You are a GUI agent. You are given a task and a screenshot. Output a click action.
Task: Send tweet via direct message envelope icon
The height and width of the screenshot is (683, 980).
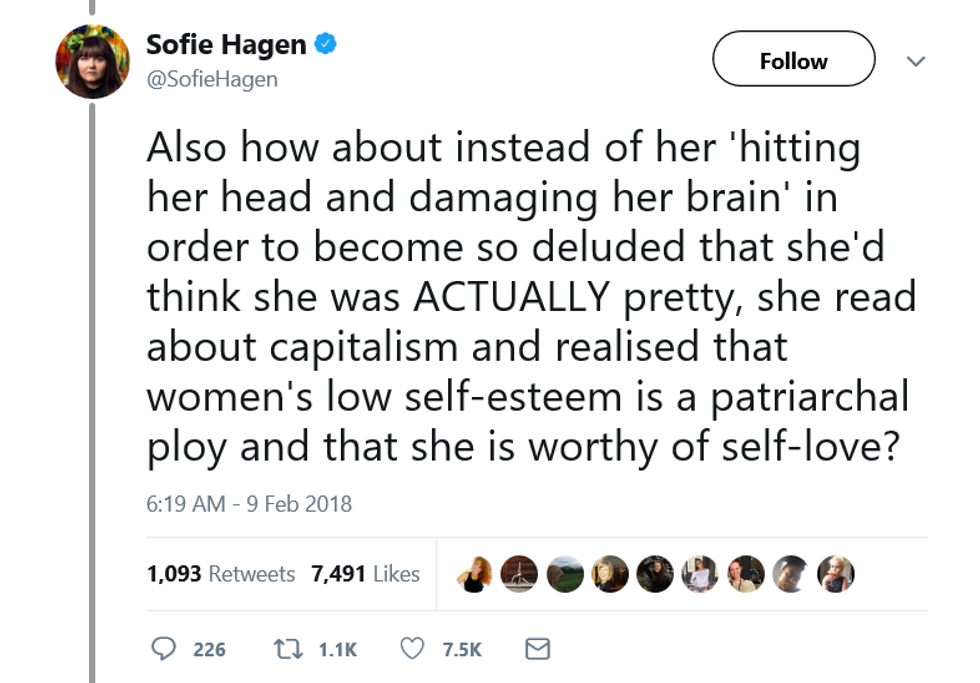[x=537, y=649]
